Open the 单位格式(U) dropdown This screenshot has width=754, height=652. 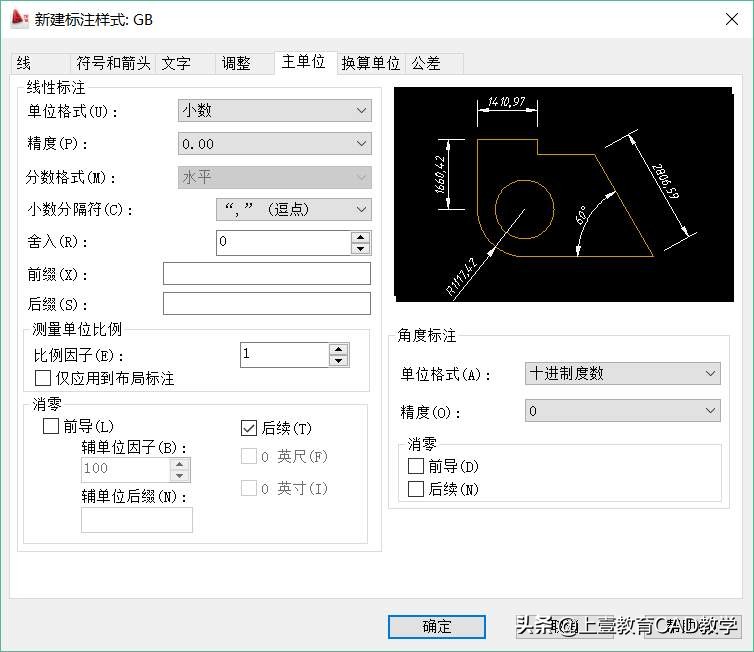tap(275, 111)
